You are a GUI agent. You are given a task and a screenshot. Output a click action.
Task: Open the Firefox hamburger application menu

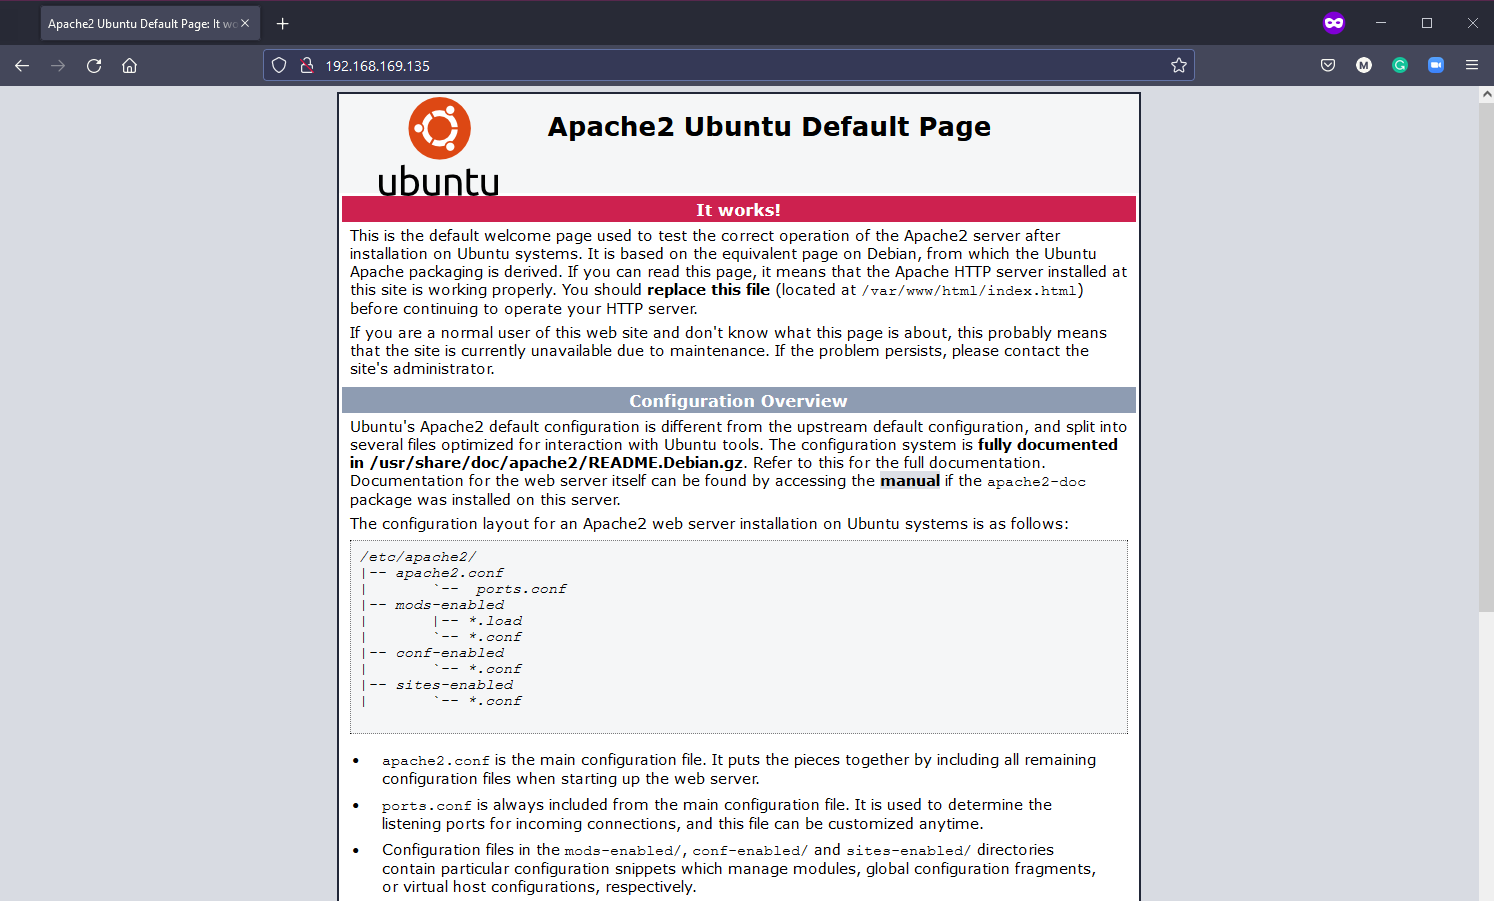point(1472,66)
